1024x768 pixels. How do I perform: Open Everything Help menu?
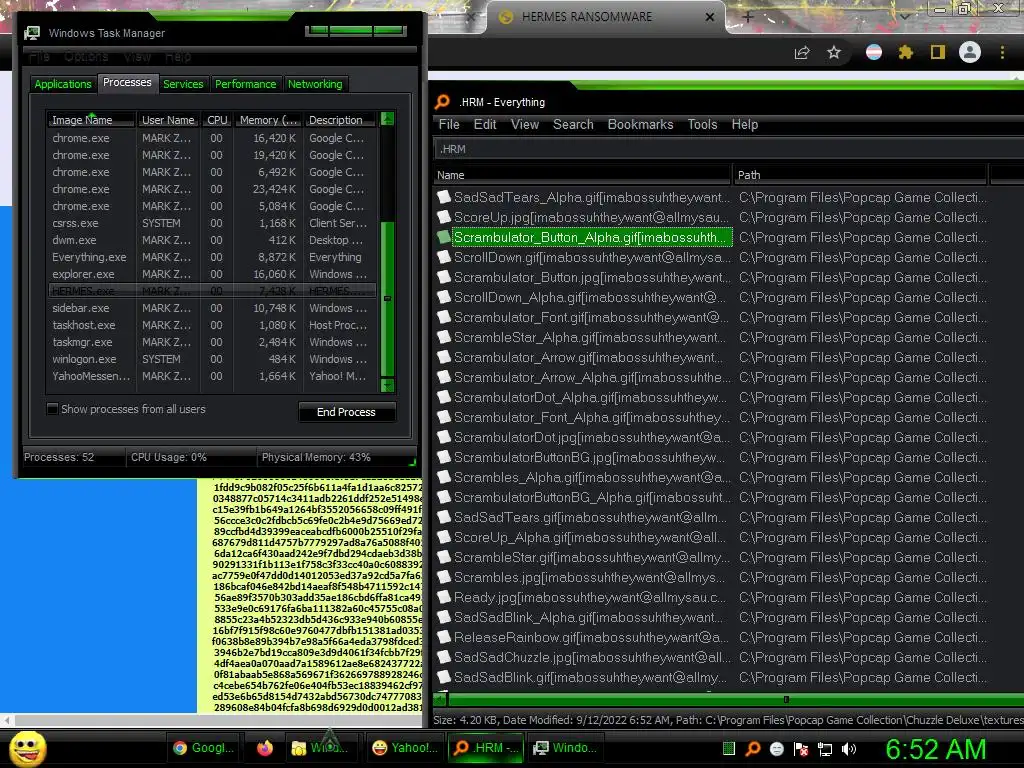pyautogui.click(x=744, y=124)
